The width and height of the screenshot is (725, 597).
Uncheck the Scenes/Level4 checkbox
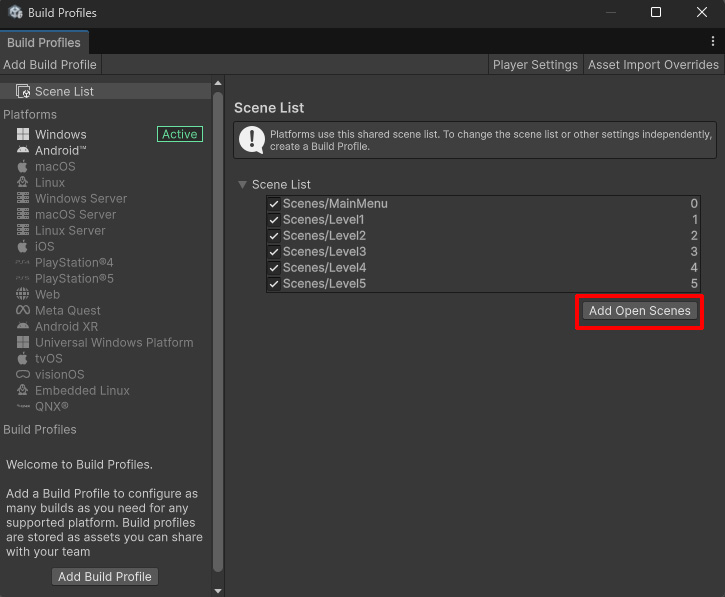pos(274,268)
